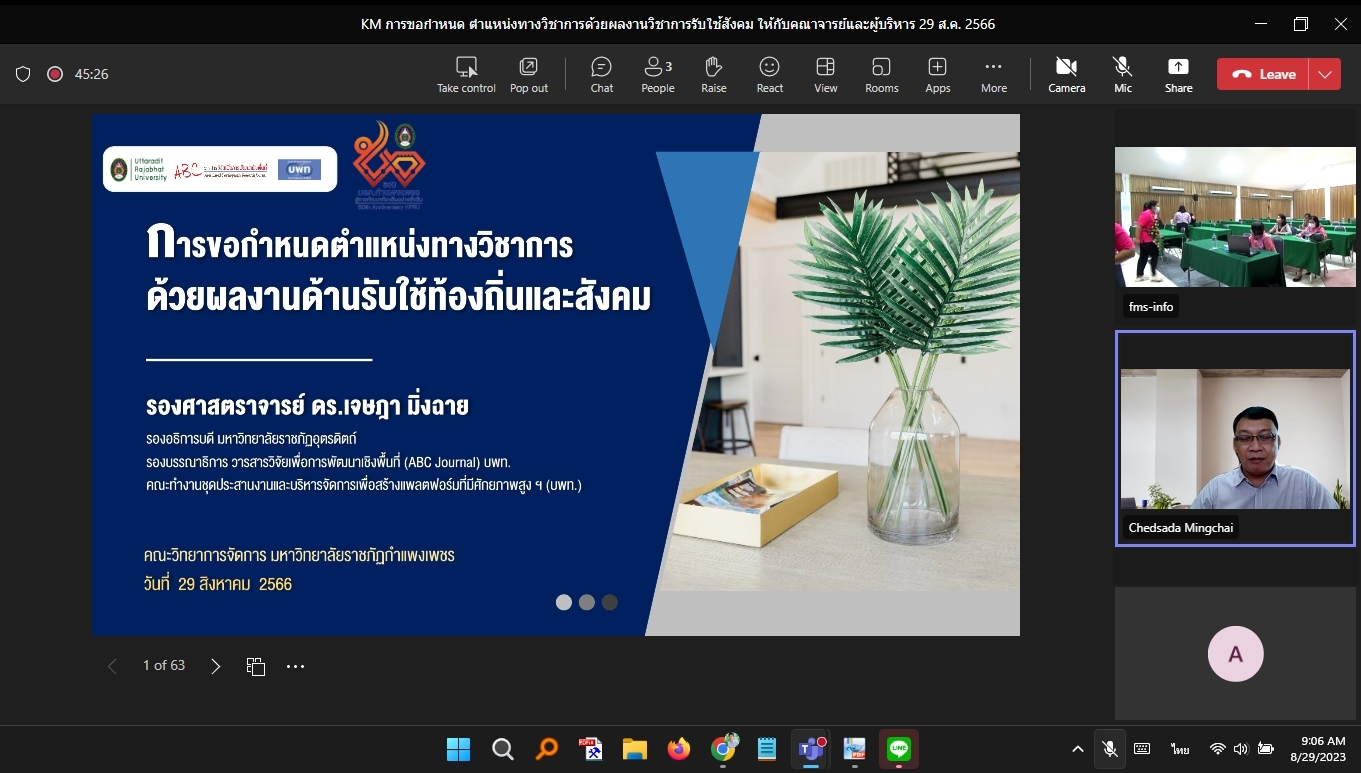Screen dimensions: 1361x773
Task: Turn on the Camera
Action: pyautogui.click(x=1066, y=74)
